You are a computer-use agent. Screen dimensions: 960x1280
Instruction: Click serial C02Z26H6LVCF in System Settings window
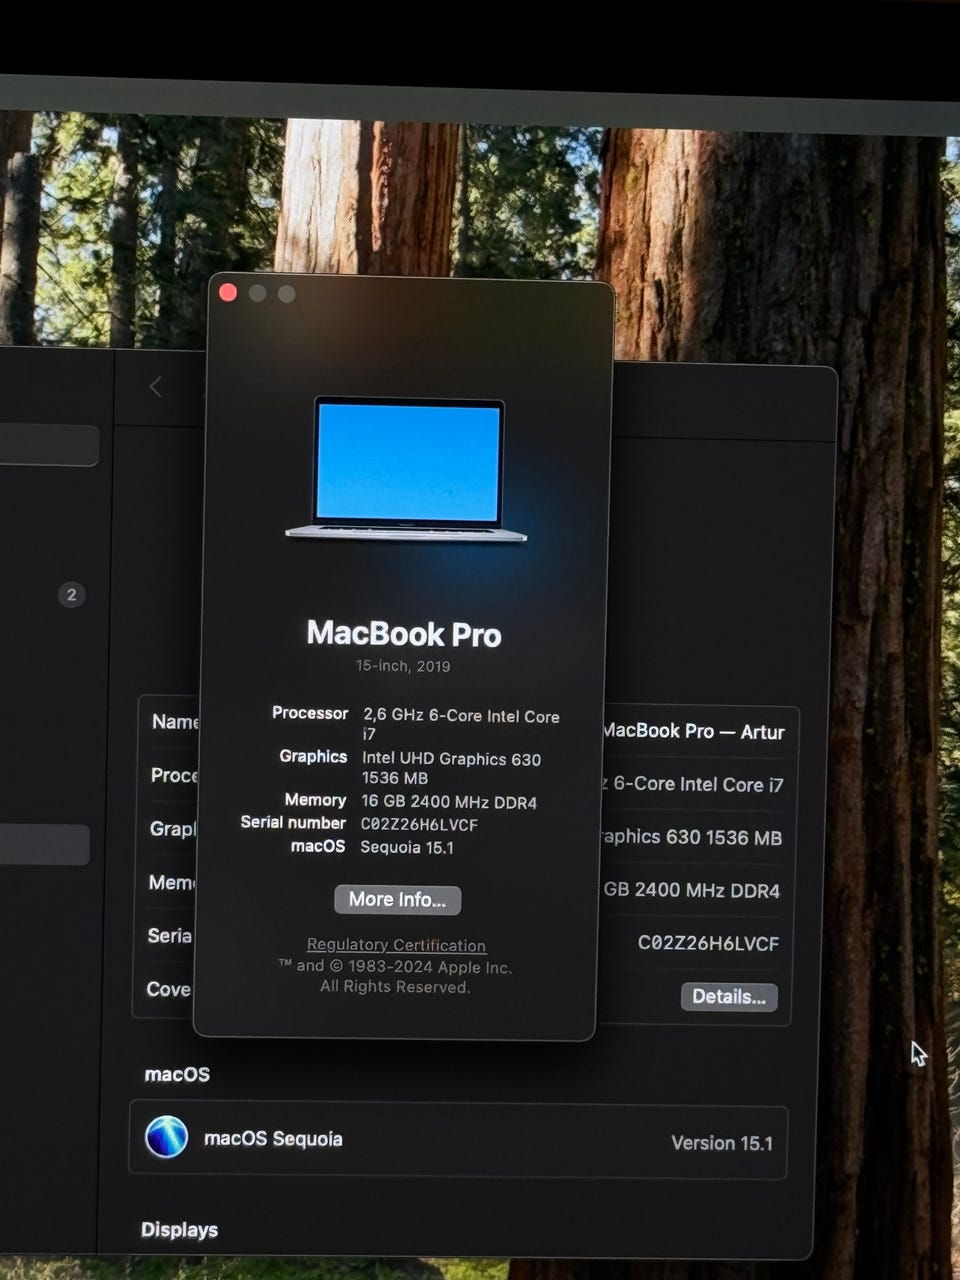tap(708, 943)
